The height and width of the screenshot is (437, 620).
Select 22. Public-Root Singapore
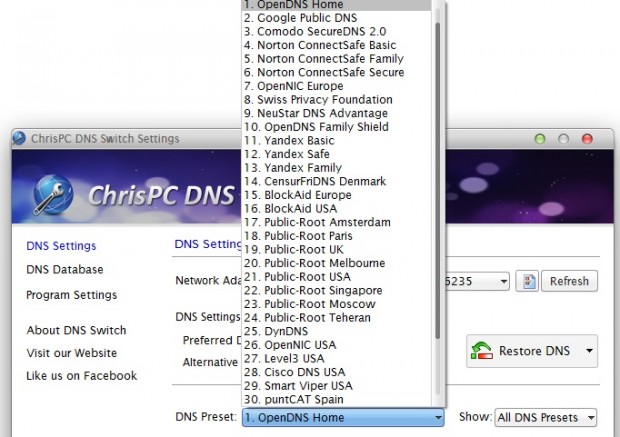tap(336, 291)
